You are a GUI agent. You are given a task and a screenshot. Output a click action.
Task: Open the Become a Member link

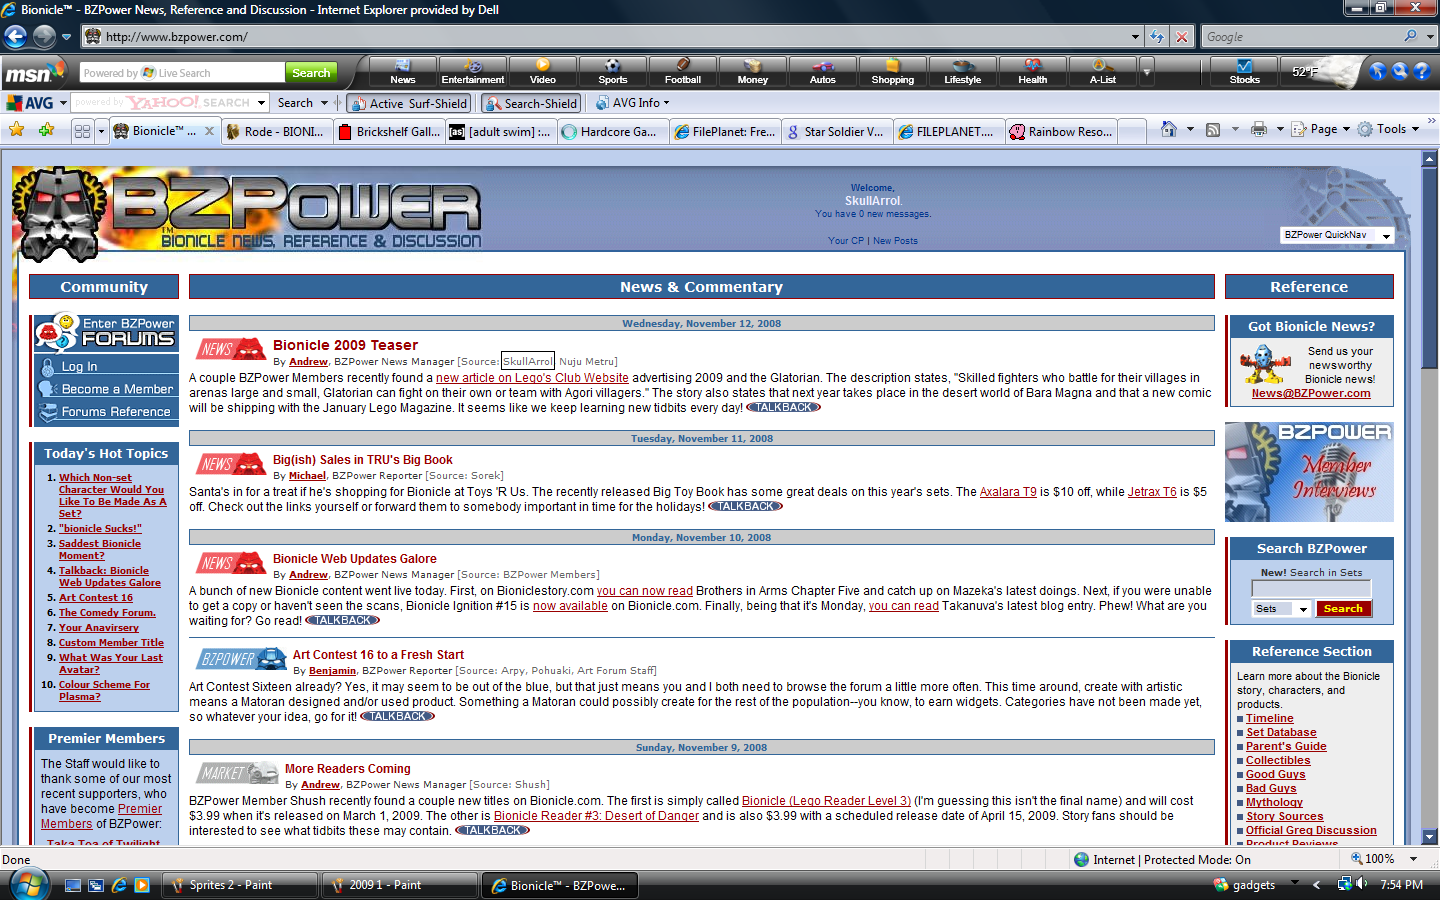pos(117,389)
